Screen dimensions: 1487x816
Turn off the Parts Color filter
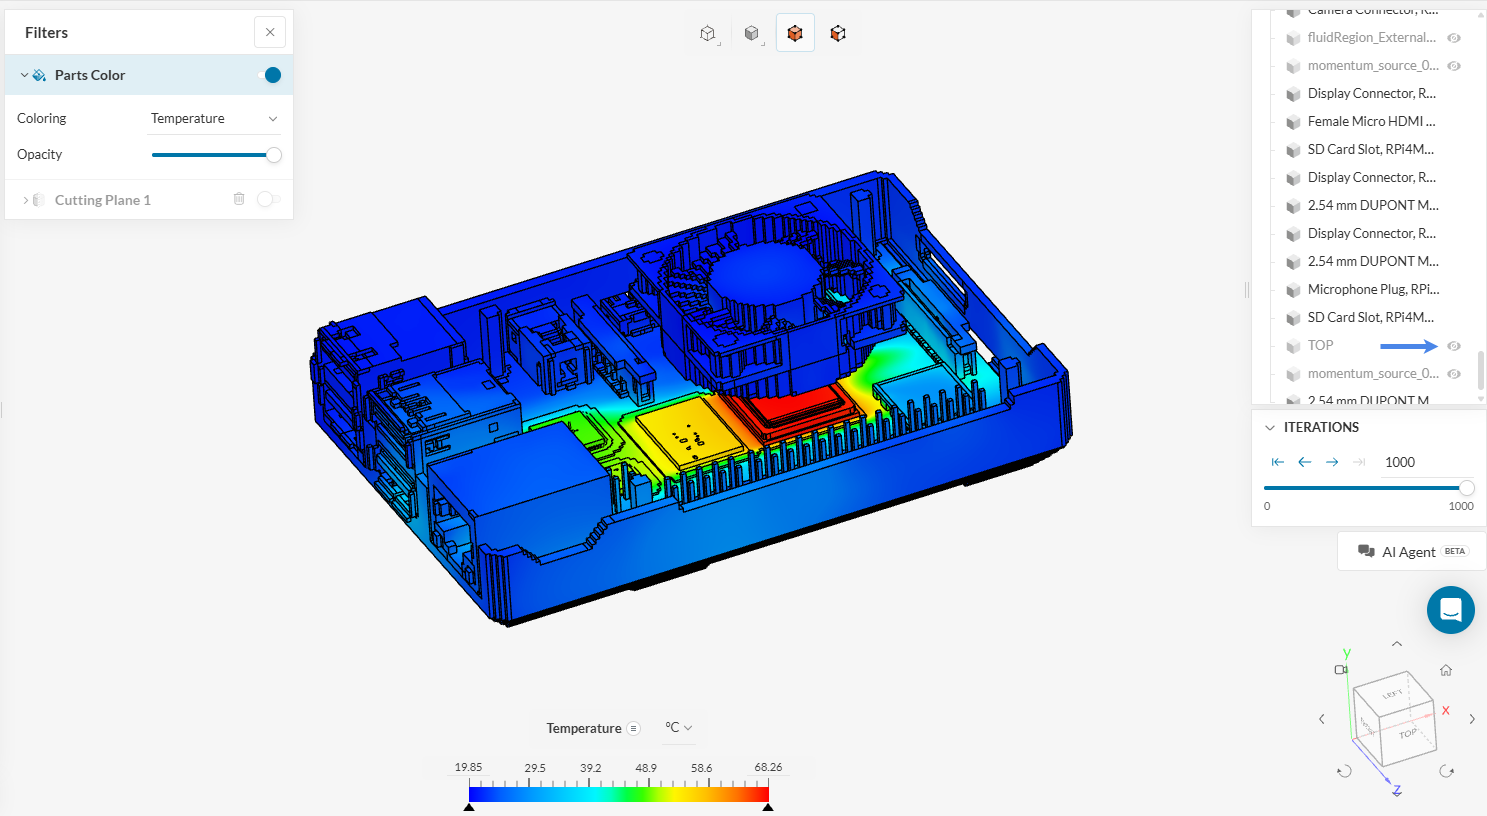[269, 75]
